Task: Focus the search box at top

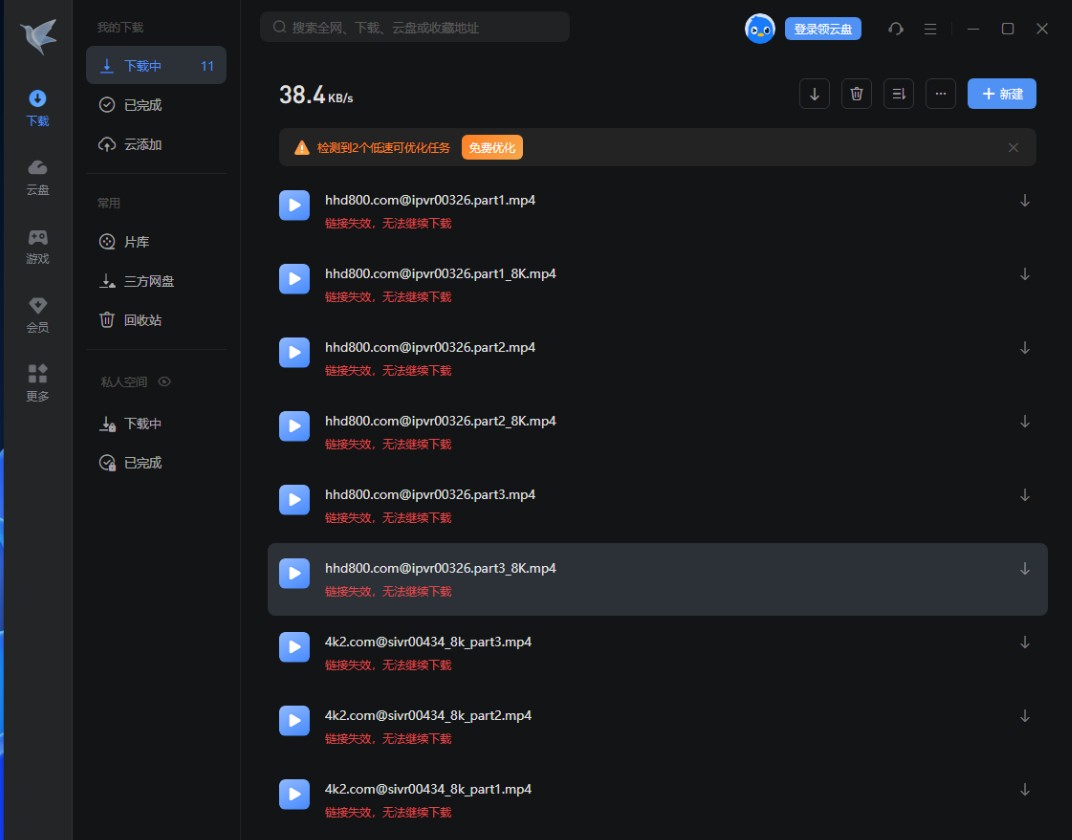Action: coord(414,27)
